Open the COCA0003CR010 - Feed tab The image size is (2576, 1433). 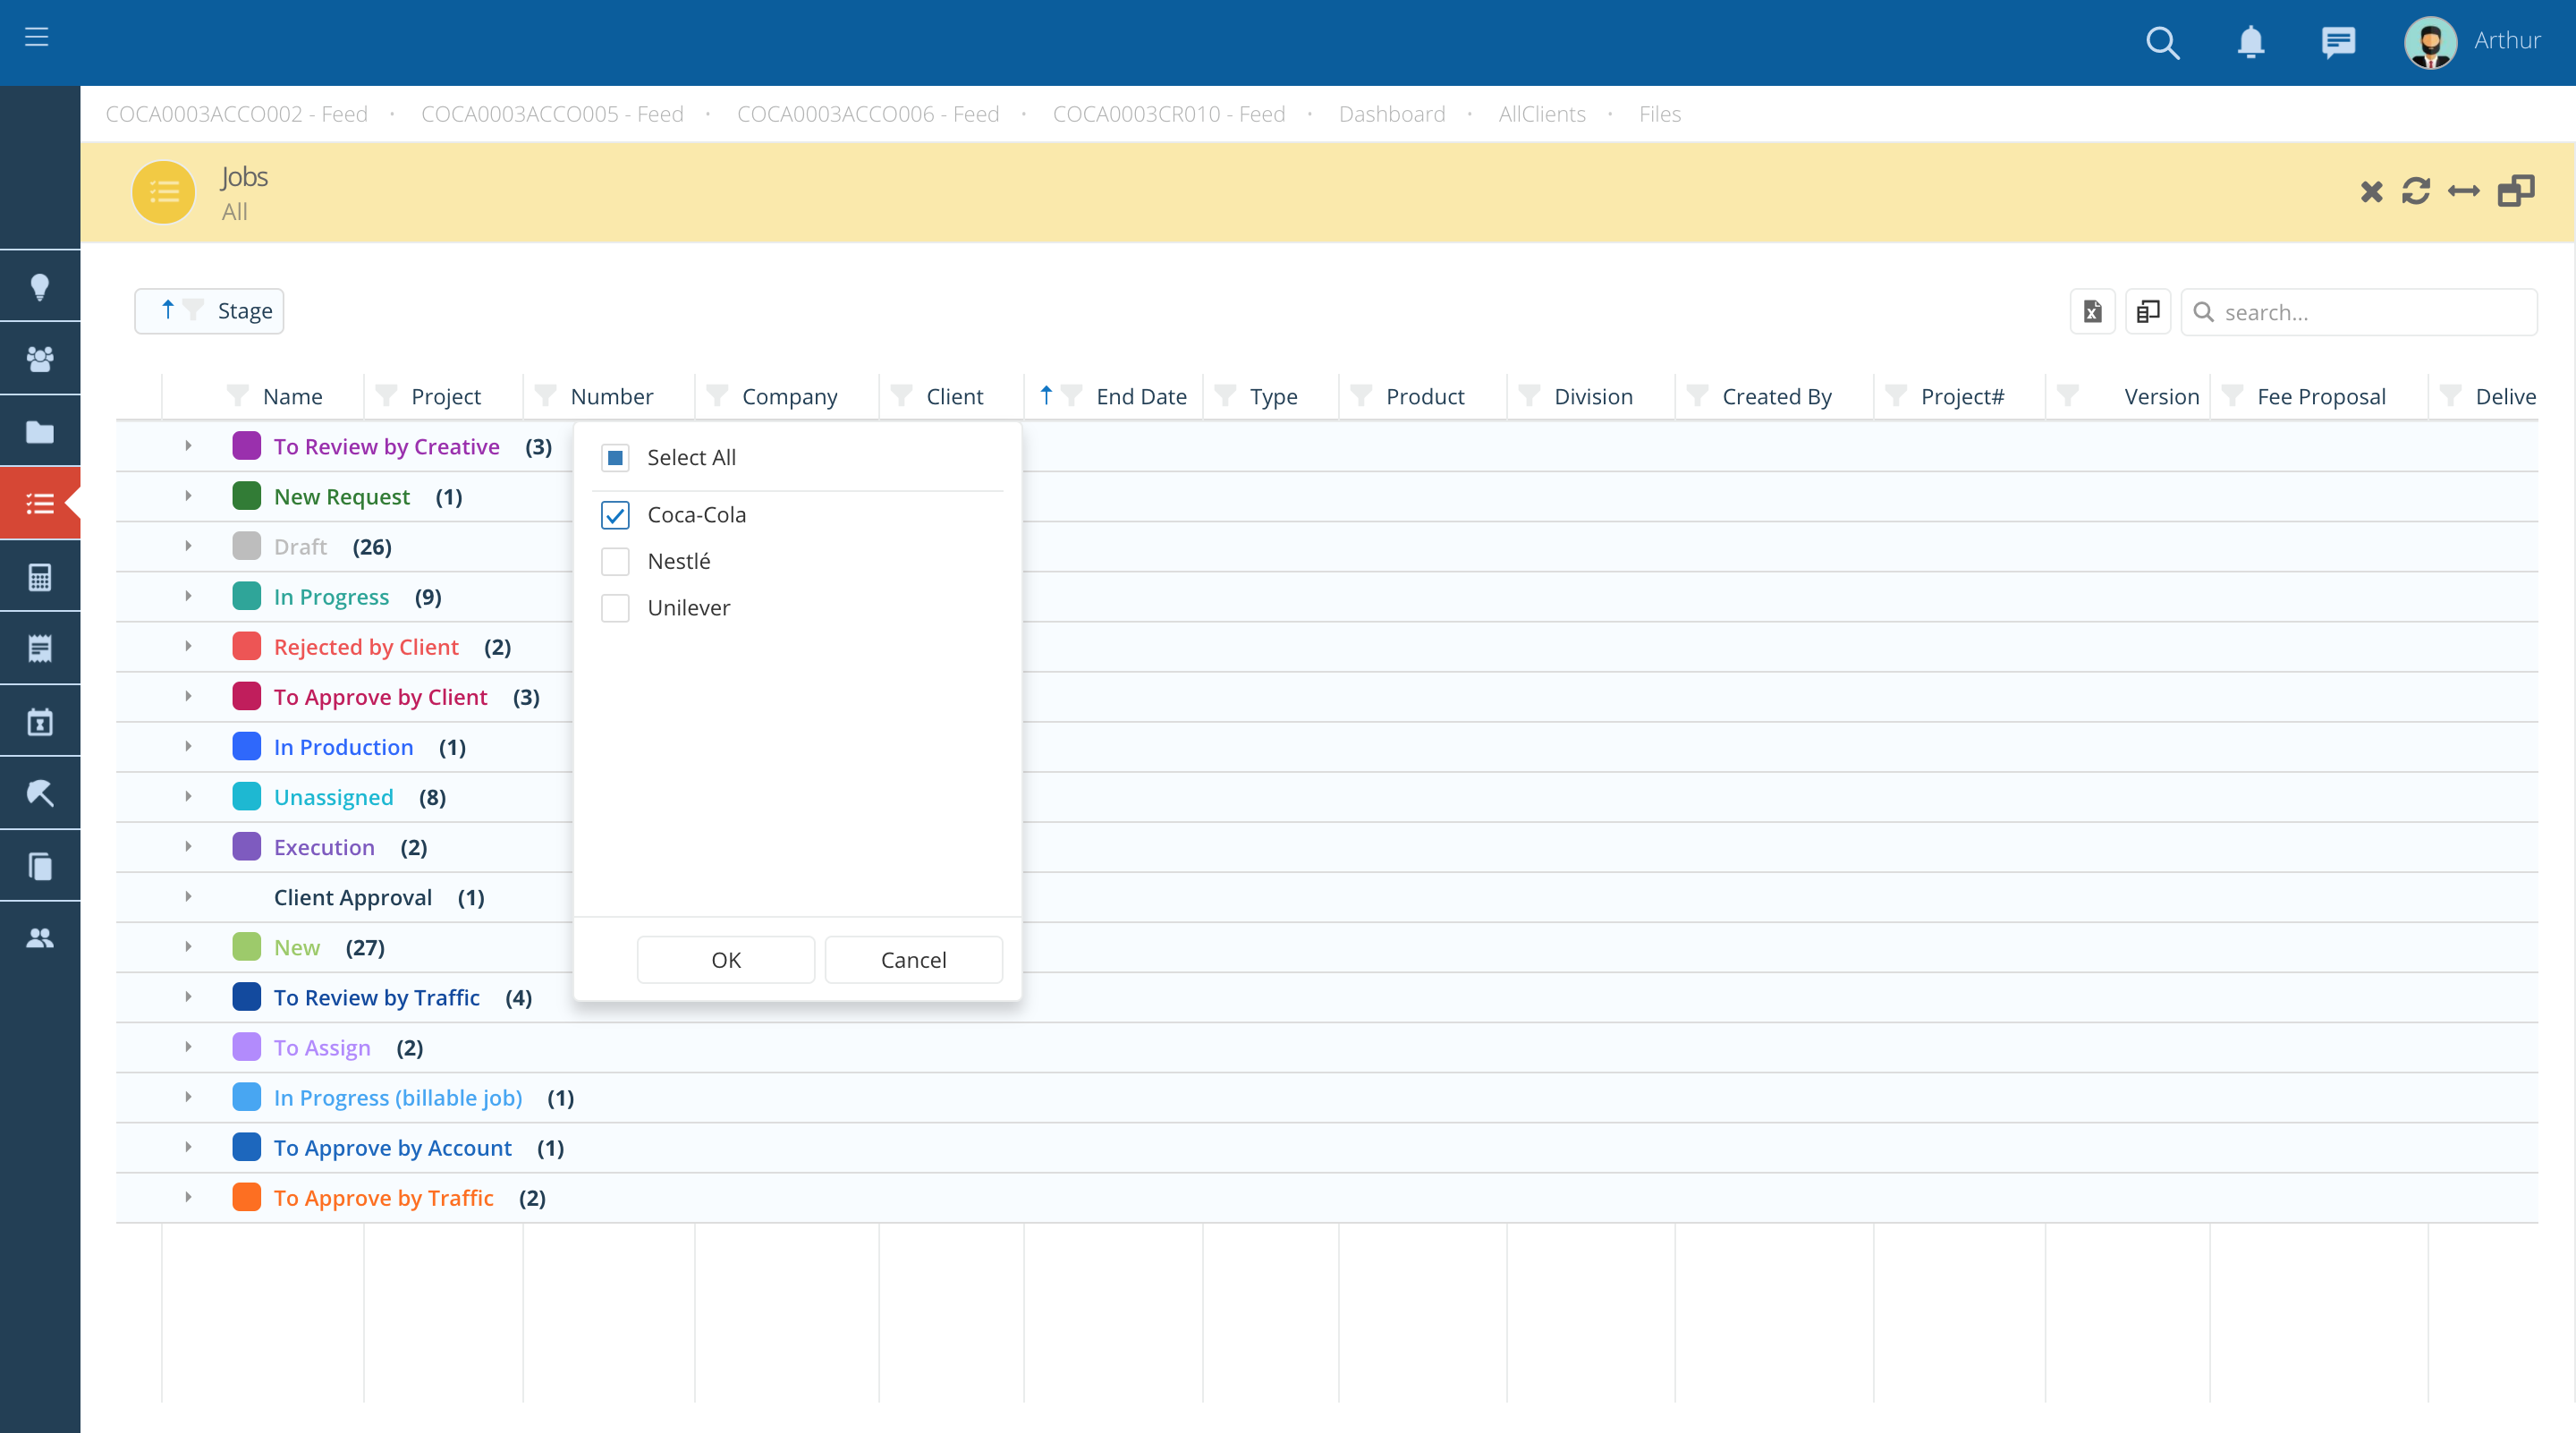tap(1170, 114)
